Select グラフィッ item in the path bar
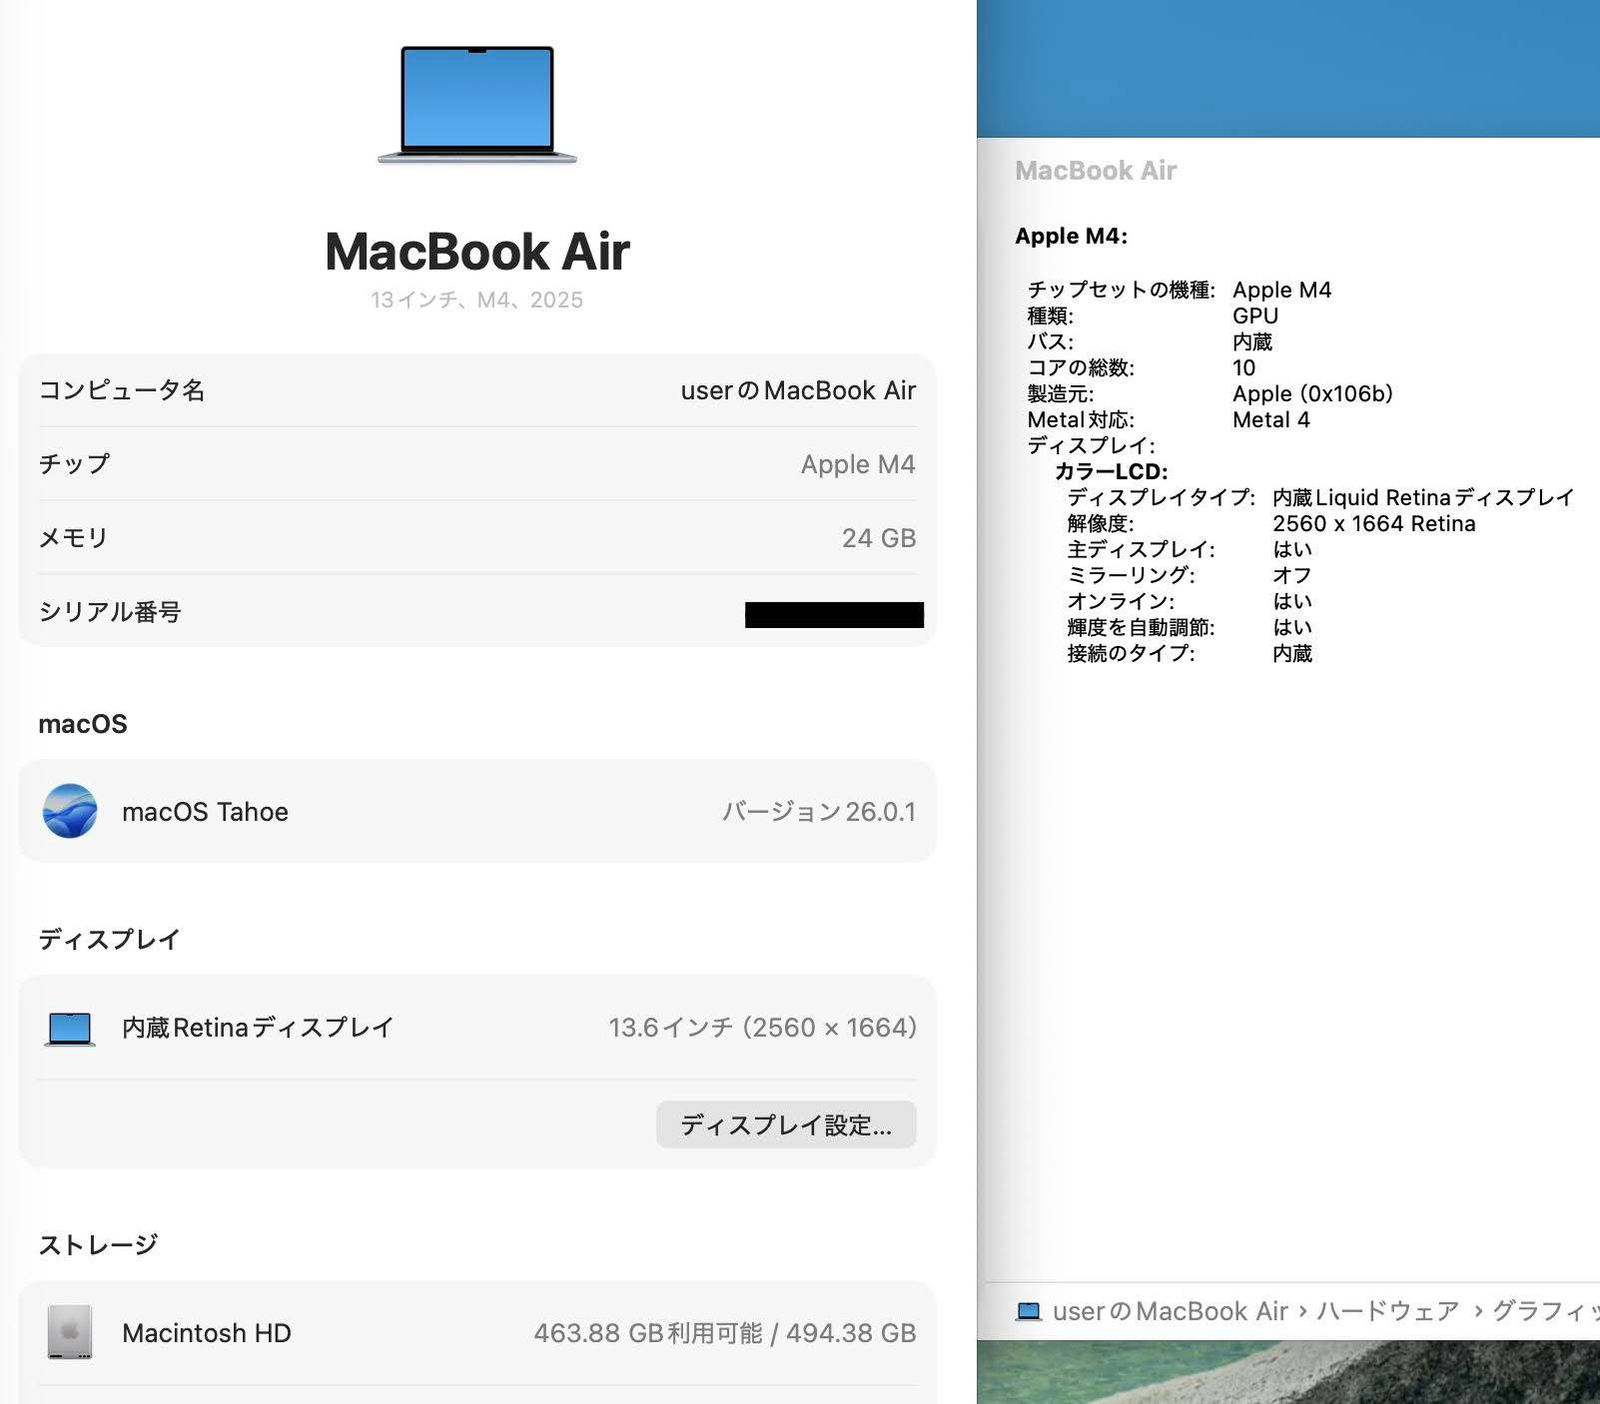Image resolution: width=1600 pixels, height=1404 pixels. (x=1545, y=1311)
